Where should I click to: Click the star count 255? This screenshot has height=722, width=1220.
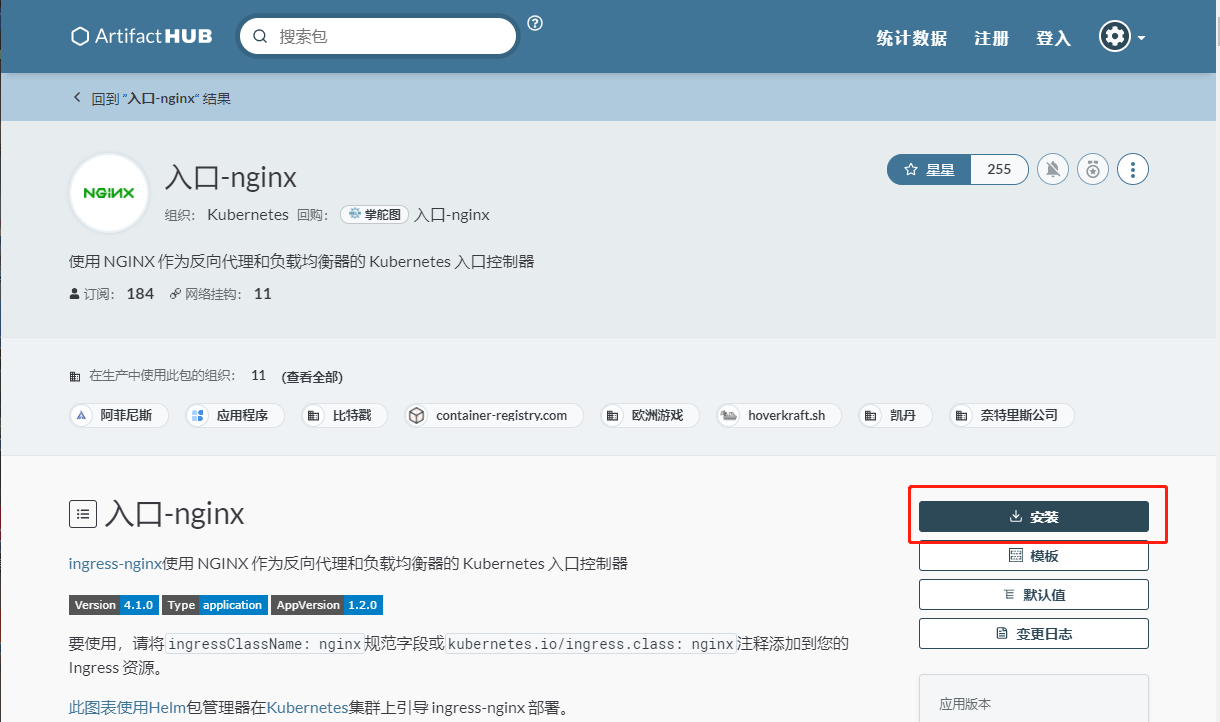click(x=999, y=170)
